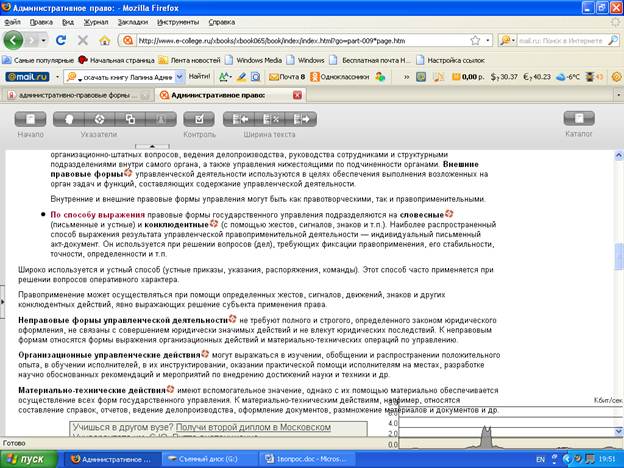
Task: Expand more toolbar items chevron
Action: pos(406,77)
